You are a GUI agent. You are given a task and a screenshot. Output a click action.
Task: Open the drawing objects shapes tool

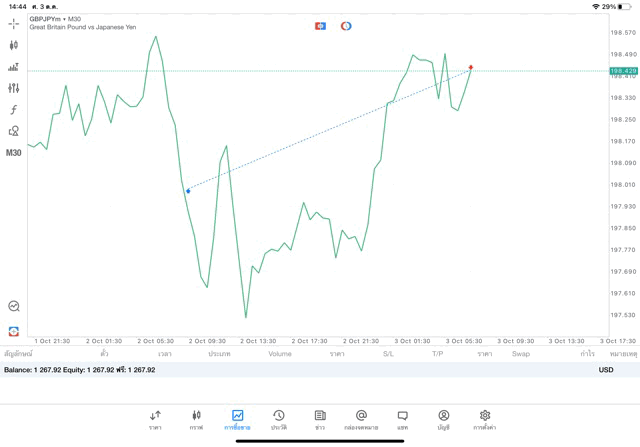[13, 131]
